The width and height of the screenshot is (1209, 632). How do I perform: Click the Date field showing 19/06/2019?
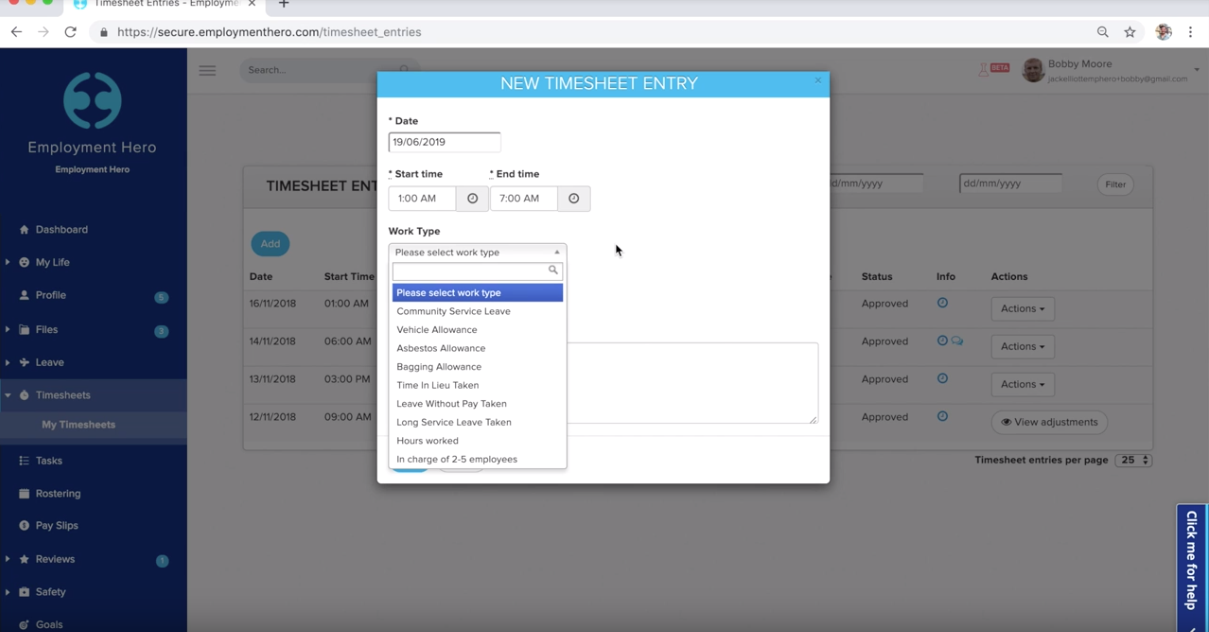coord(443,141)
